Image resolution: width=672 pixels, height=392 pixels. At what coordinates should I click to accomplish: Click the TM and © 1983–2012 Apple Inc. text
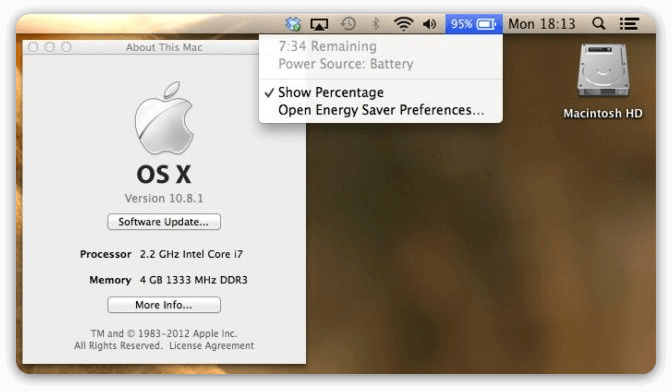(164, 333)
